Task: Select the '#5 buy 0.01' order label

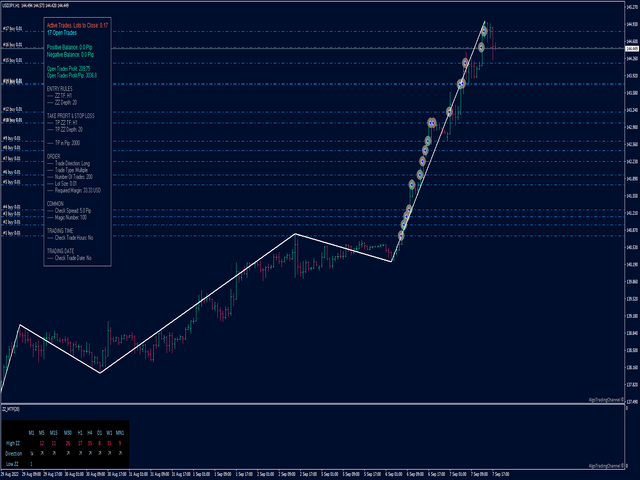Action: (x=12, y=182)
